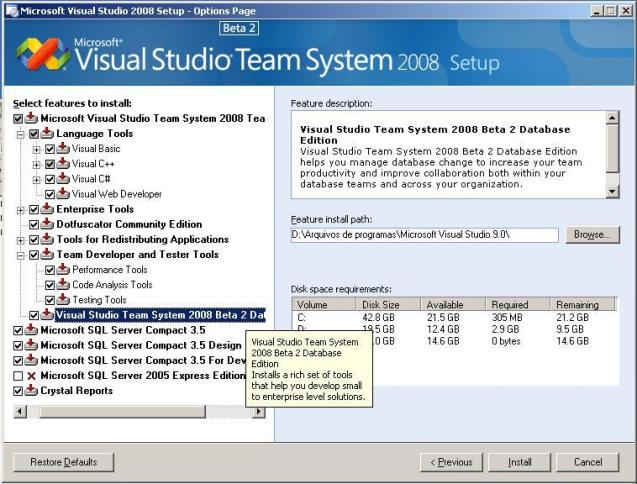Enable the SQL Server 2005 Express Edition checkbox
This screenshot has height=484, width=637.
tap(18, 376)
